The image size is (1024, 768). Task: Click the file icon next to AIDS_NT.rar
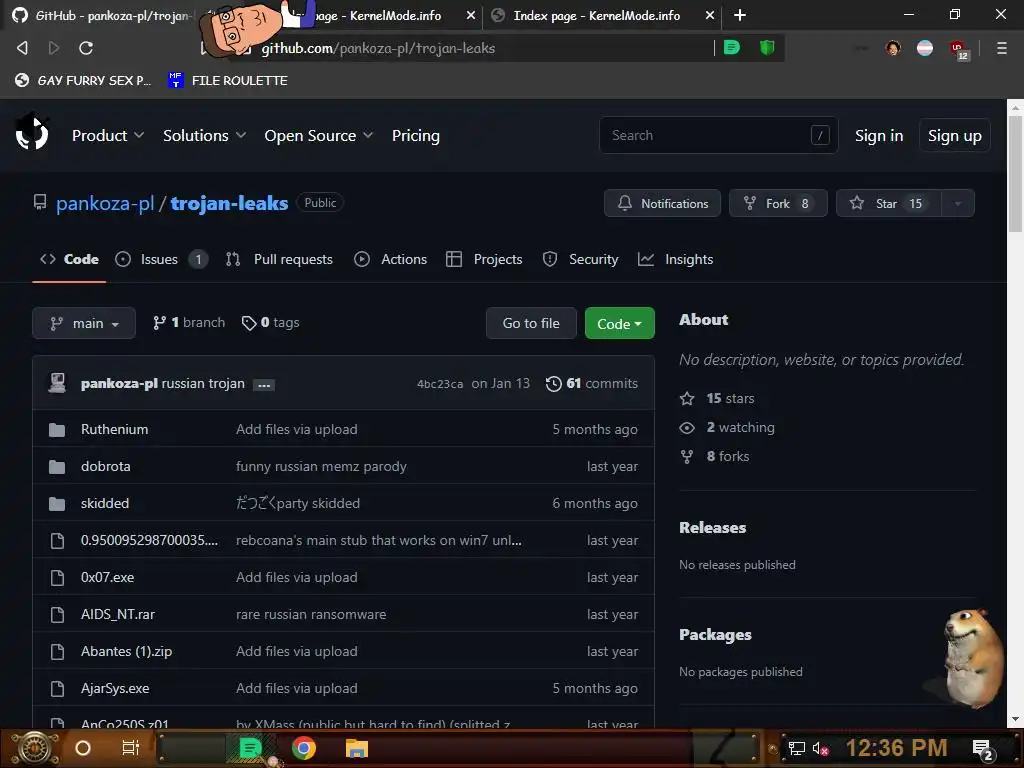coord(57,615)
